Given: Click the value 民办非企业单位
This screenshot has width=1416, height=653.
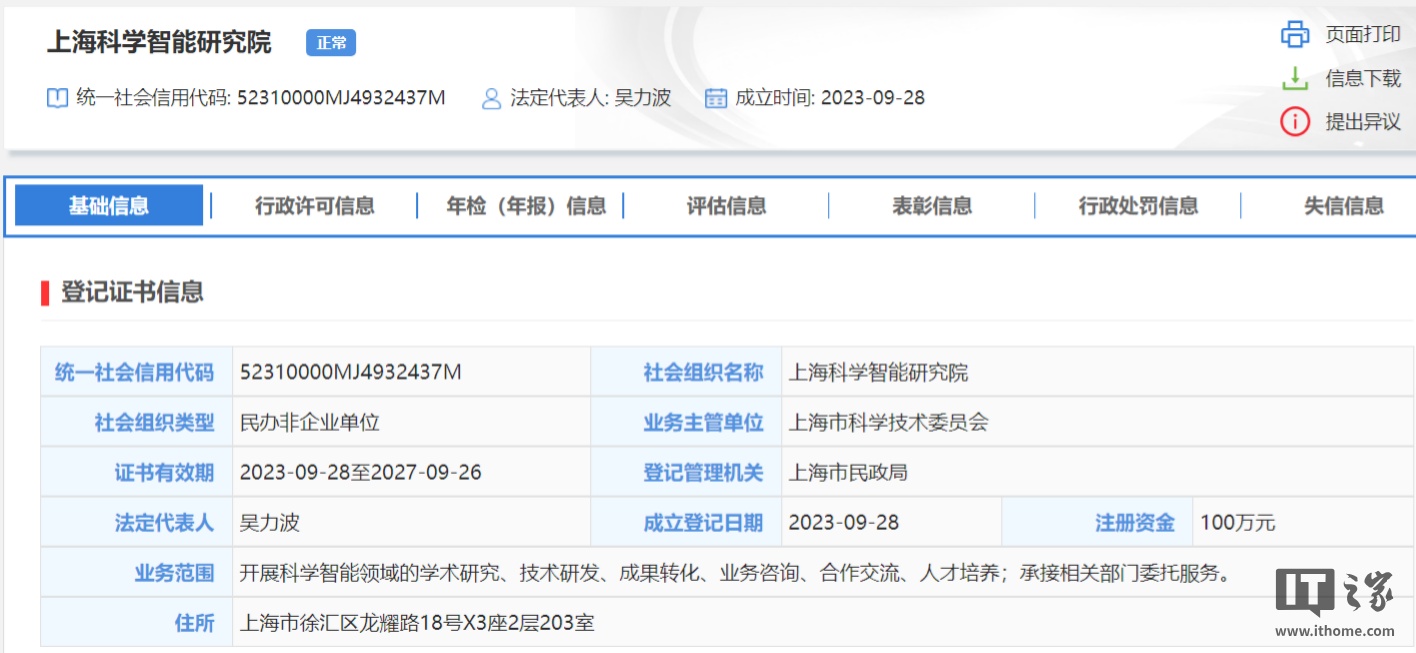Looking at the screenshot, I should [x=310, y=423].
